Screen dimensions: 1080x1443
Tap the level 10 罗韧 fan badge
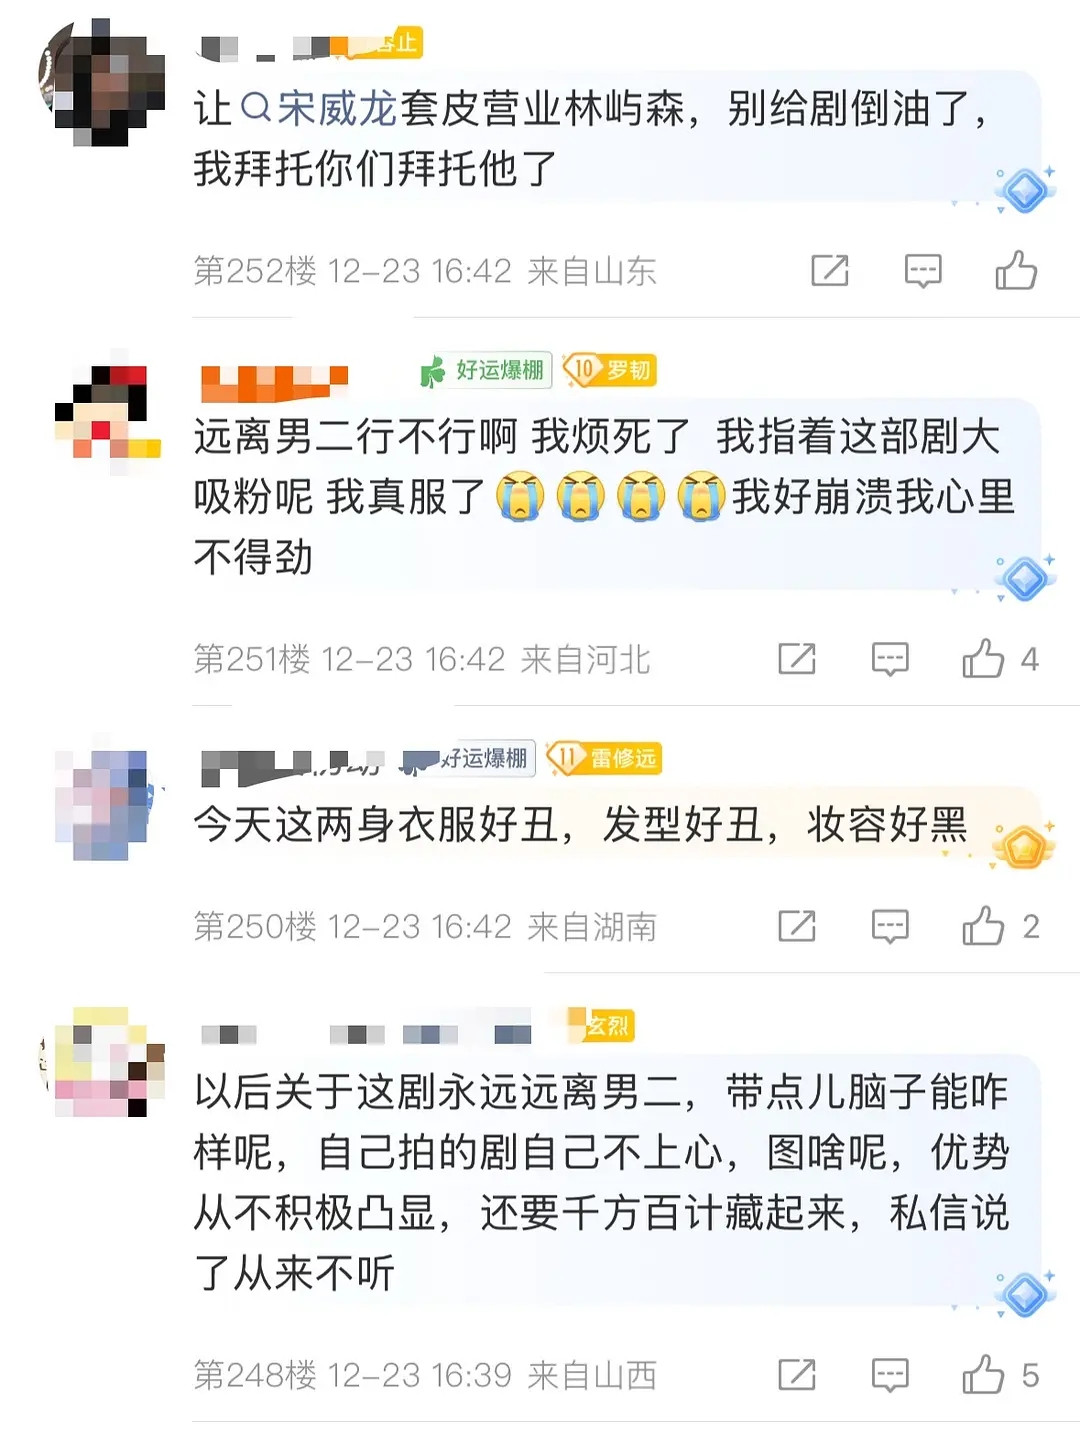coord(609,370)
